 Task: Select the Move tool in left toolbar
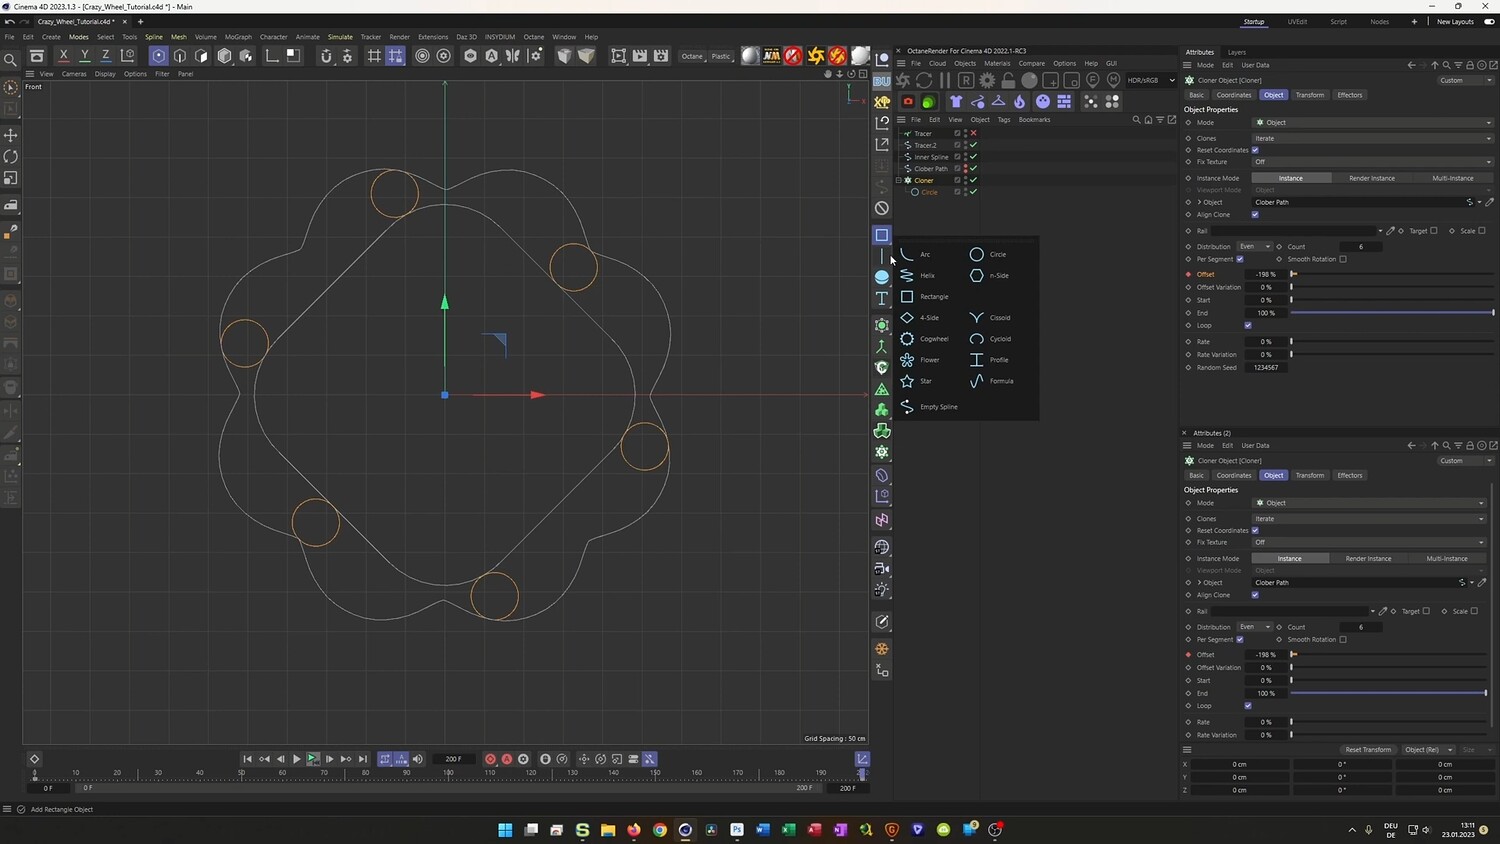coord(10,135)
